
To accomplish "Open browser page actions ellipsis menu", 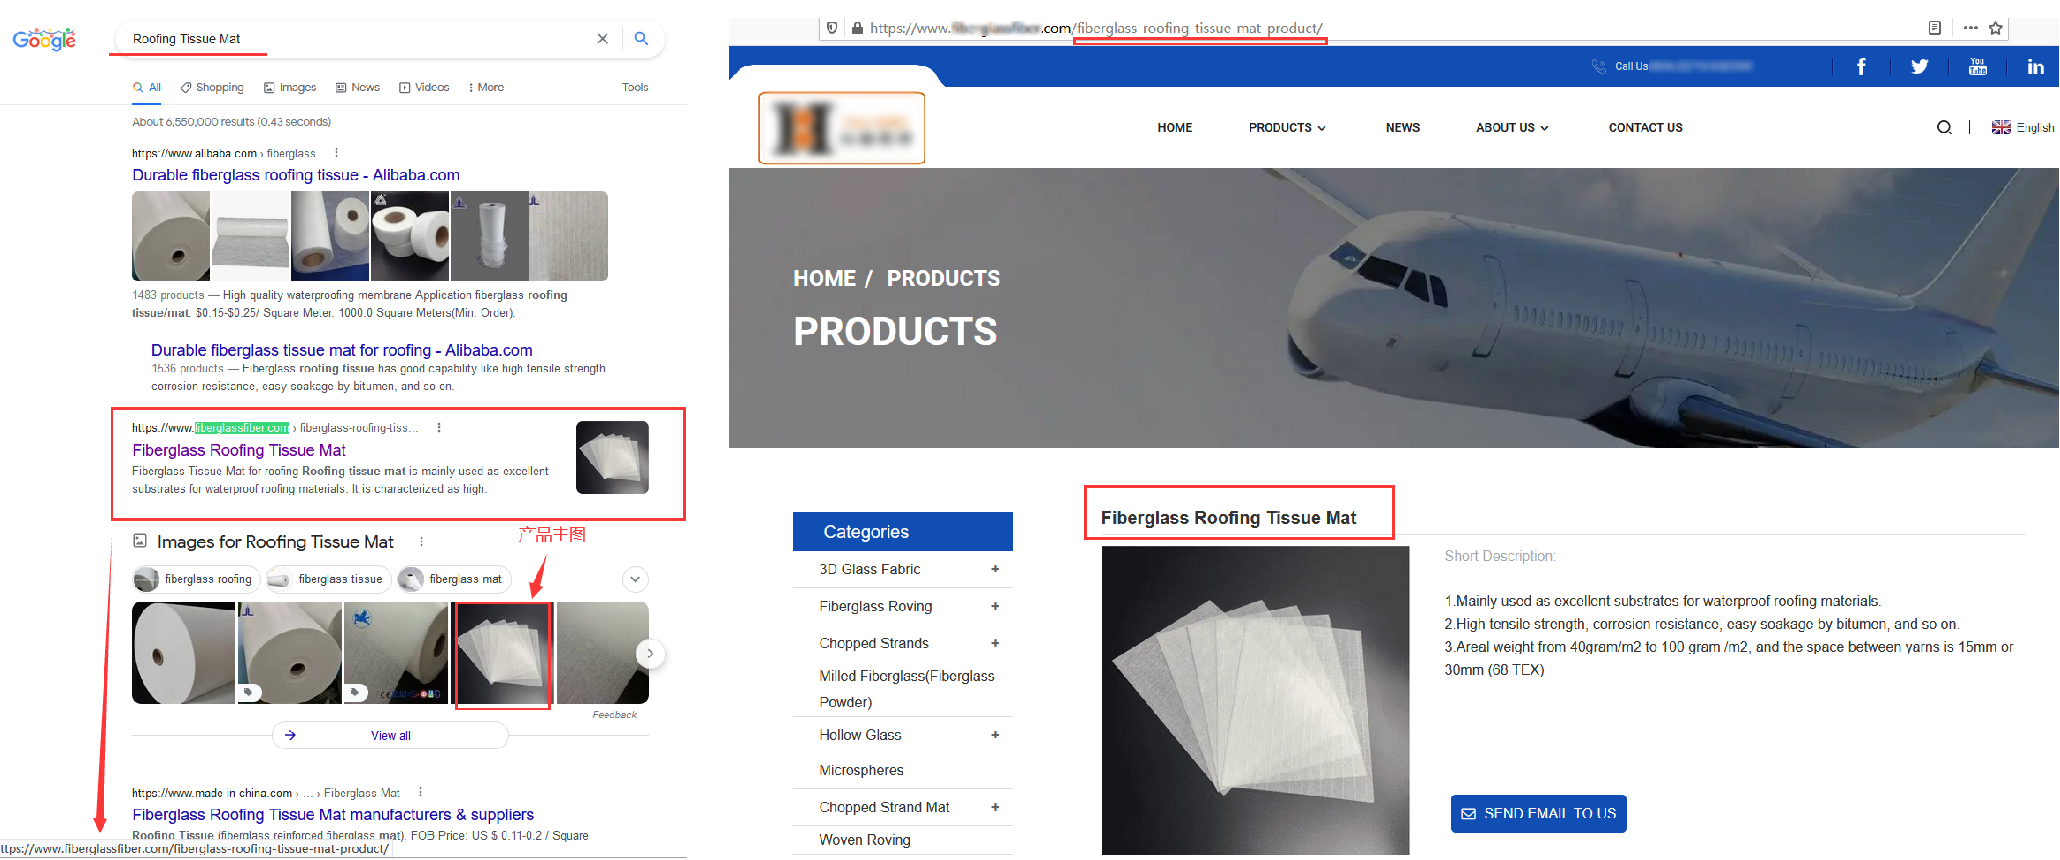I will click(1970, 28).
